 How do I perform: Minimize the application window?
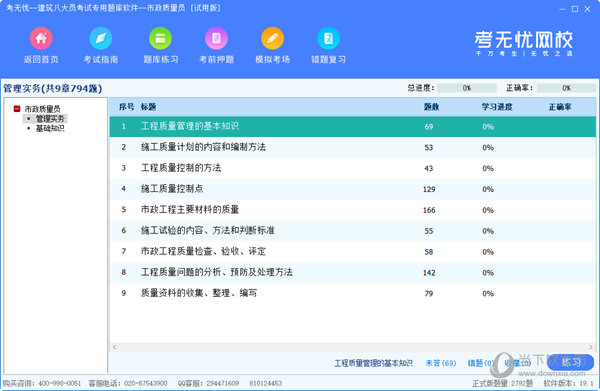pyautogui.click(x=562, y=9)
